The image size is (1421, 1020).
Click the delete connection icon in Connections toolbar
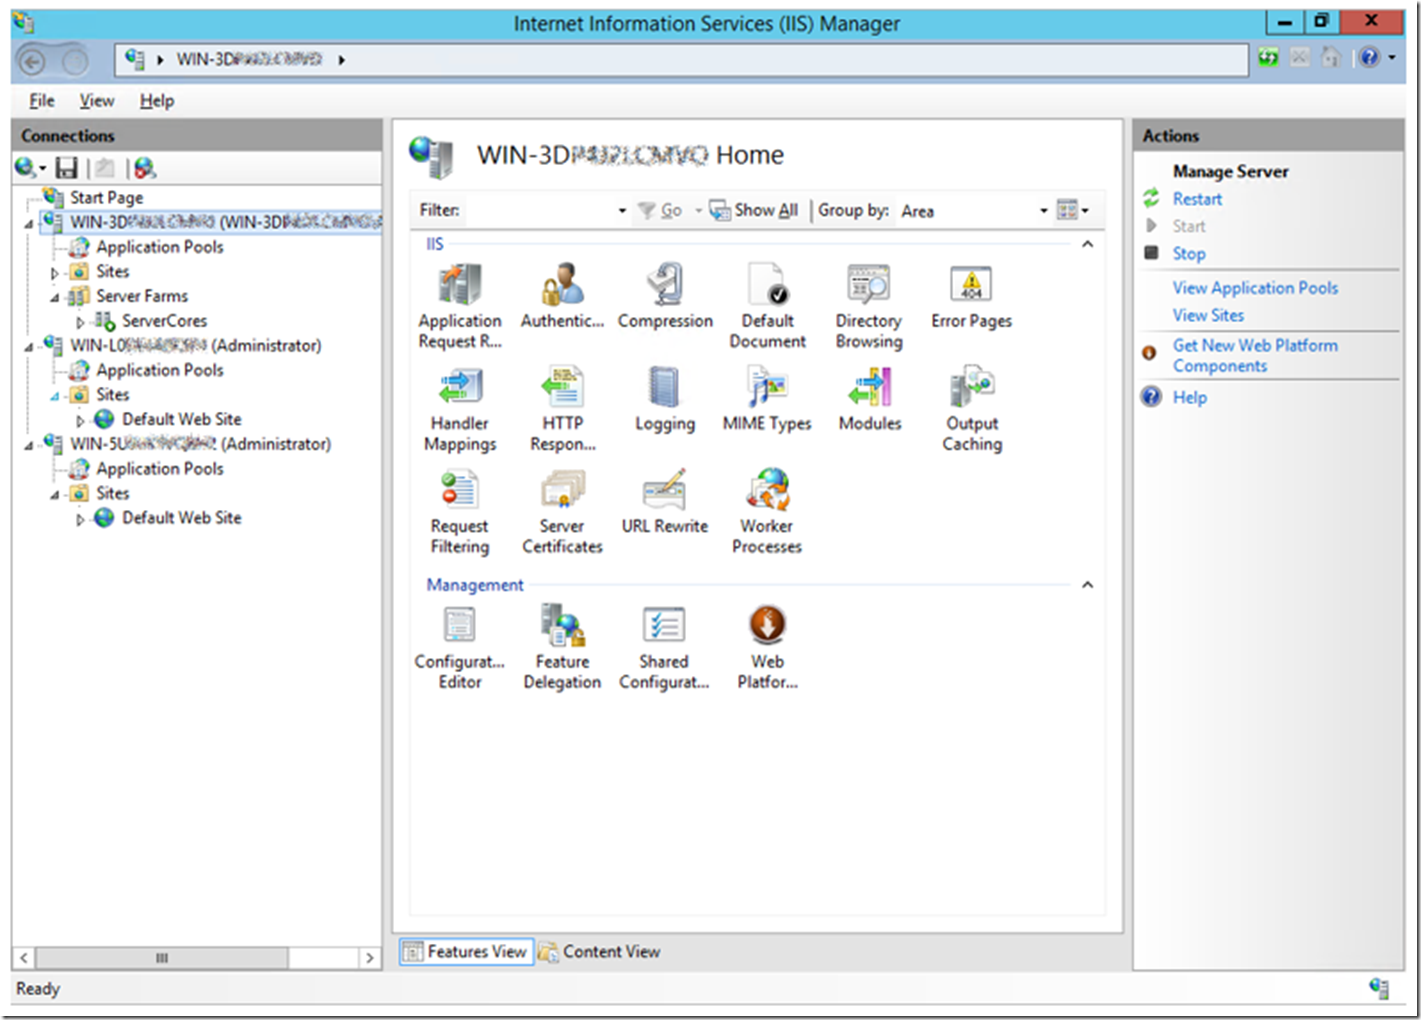click(144, 168)
